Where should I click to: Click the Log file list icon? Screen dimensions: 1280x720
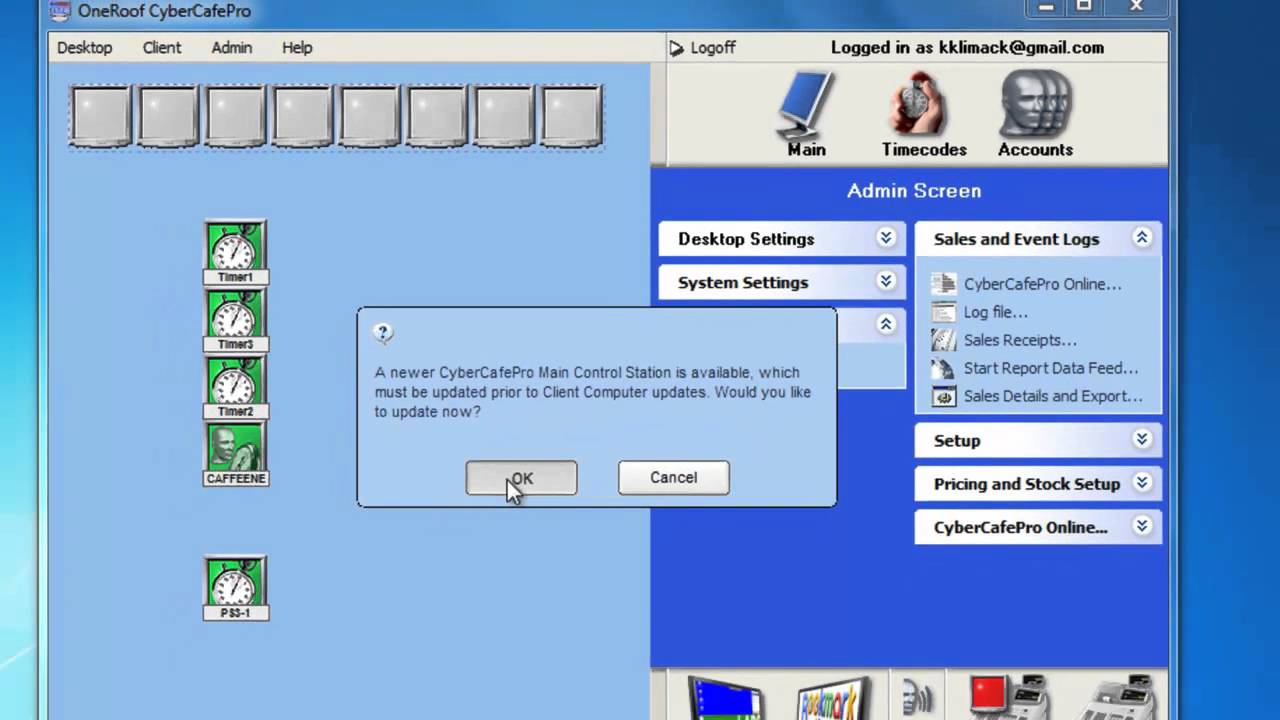click(943, 312)
